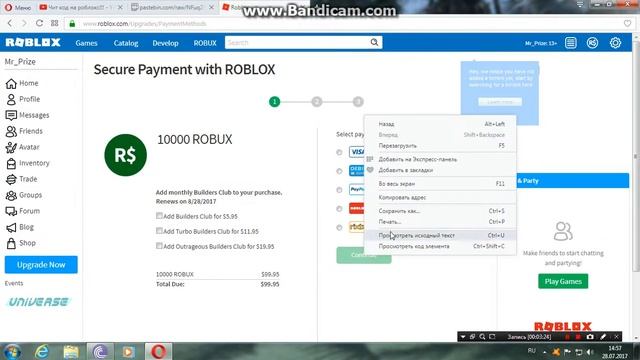Viewport: 640px width, 360px height.
Task: Click the Opera icon in the taskbar
Action: pos(158,351)
